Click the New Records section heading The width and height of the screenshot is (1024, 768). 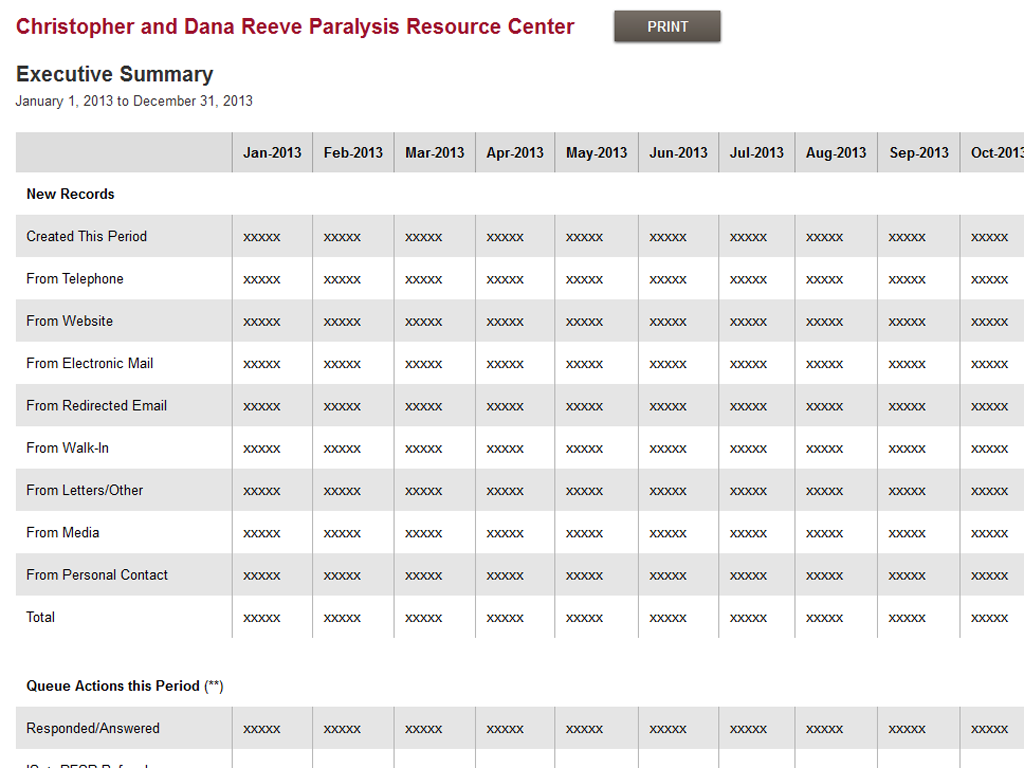point(70,194)
